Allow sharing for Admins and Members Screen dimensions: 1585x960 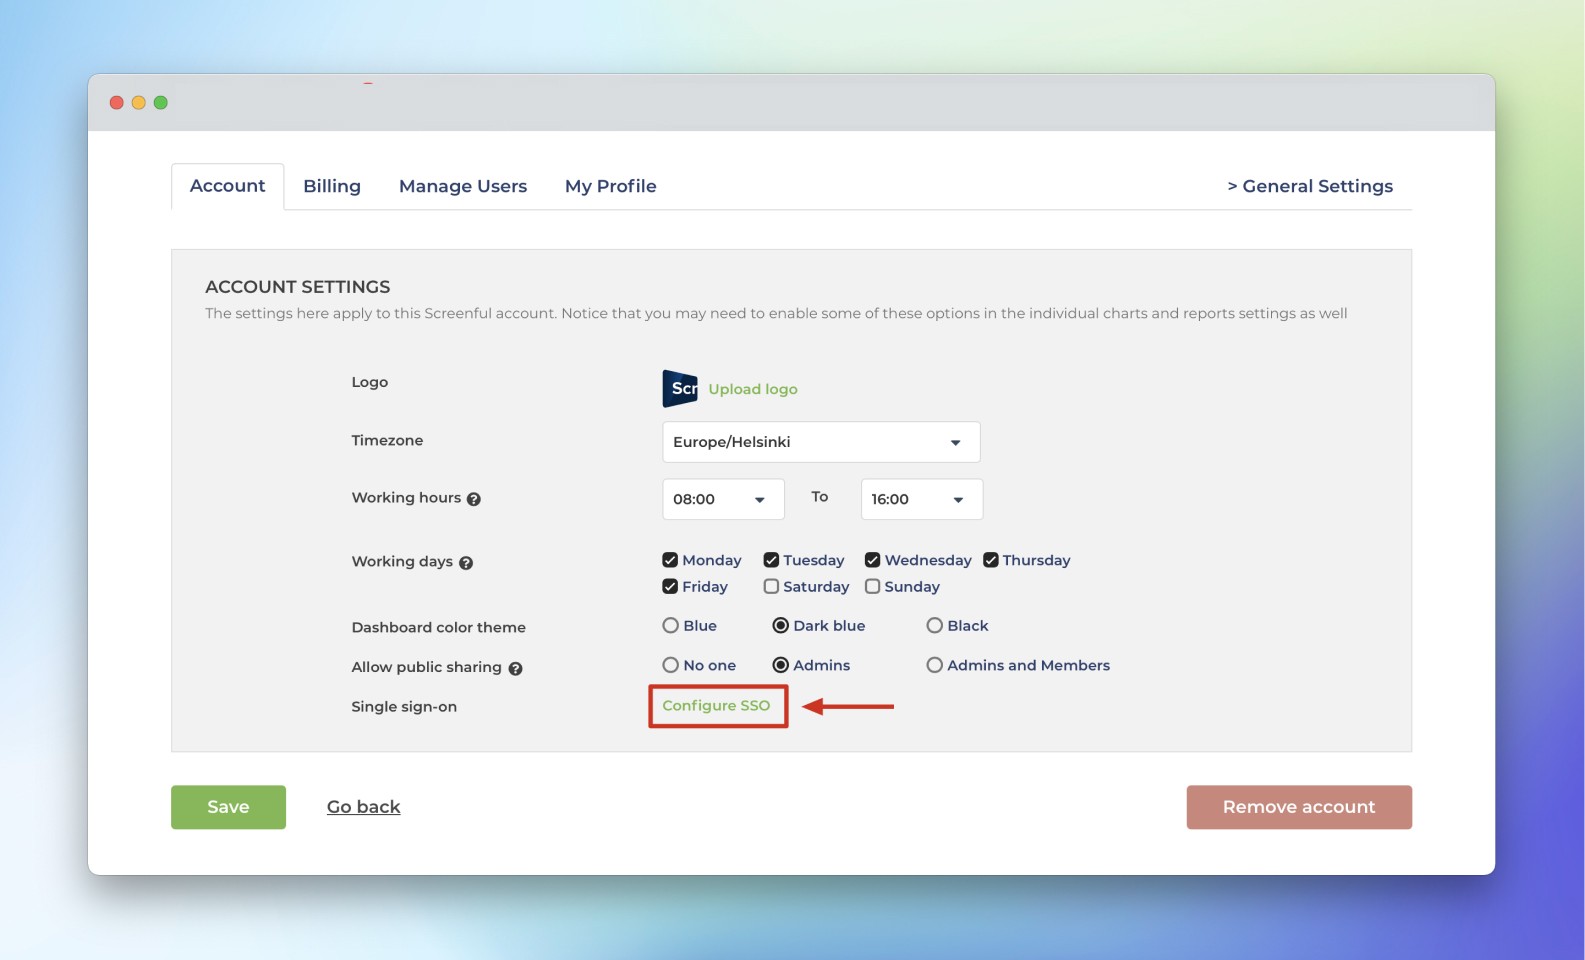[x=934, y=665]
